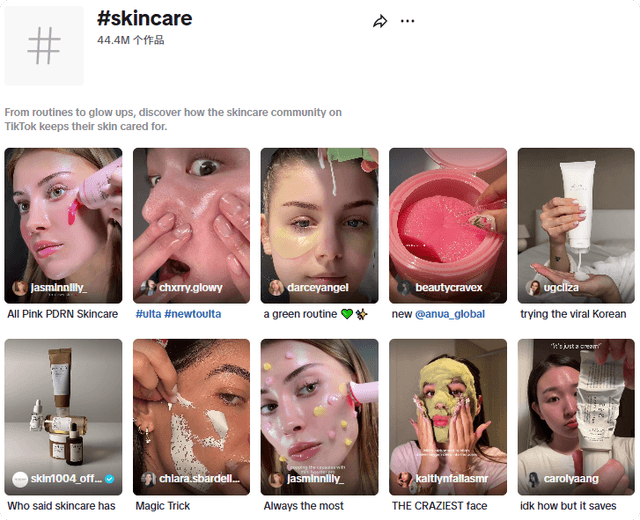Image resolution: width=640 pixels, height=520 pixels.
Task: Open the #ulta hashtag link
Action: click(149, 314)
